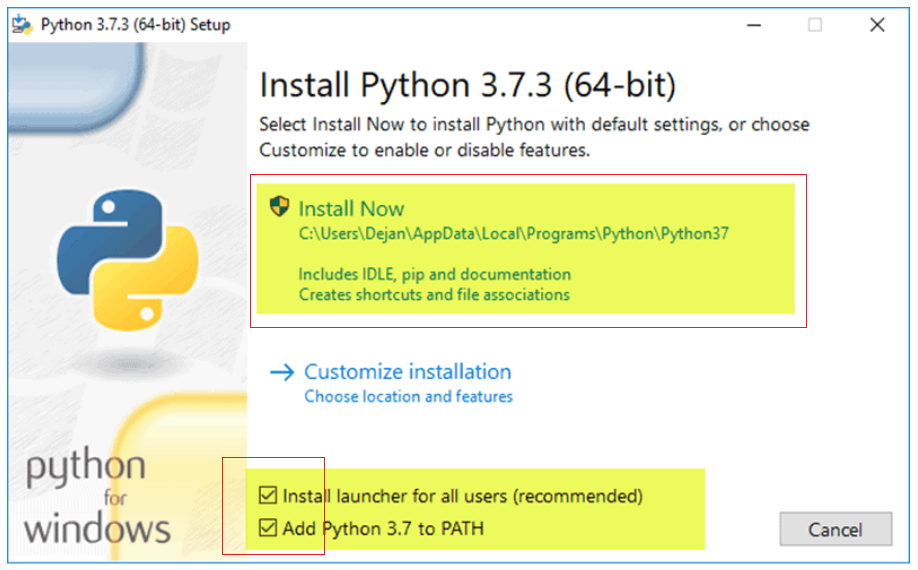The image size is (918, 570).
Task: Click the "Includes IDLE, pip and documentation" line
Action: coord(434,274)
